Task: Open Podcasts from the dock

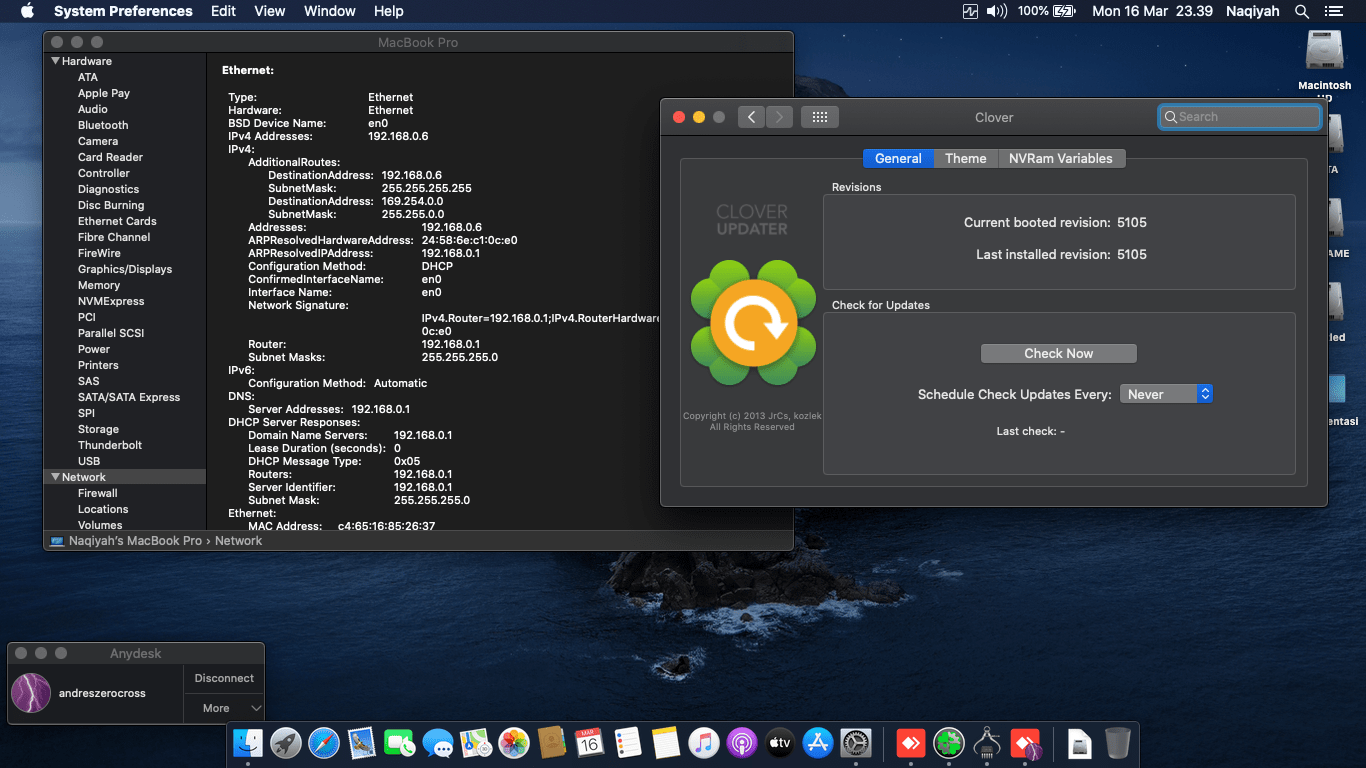Action: (742, 743)
